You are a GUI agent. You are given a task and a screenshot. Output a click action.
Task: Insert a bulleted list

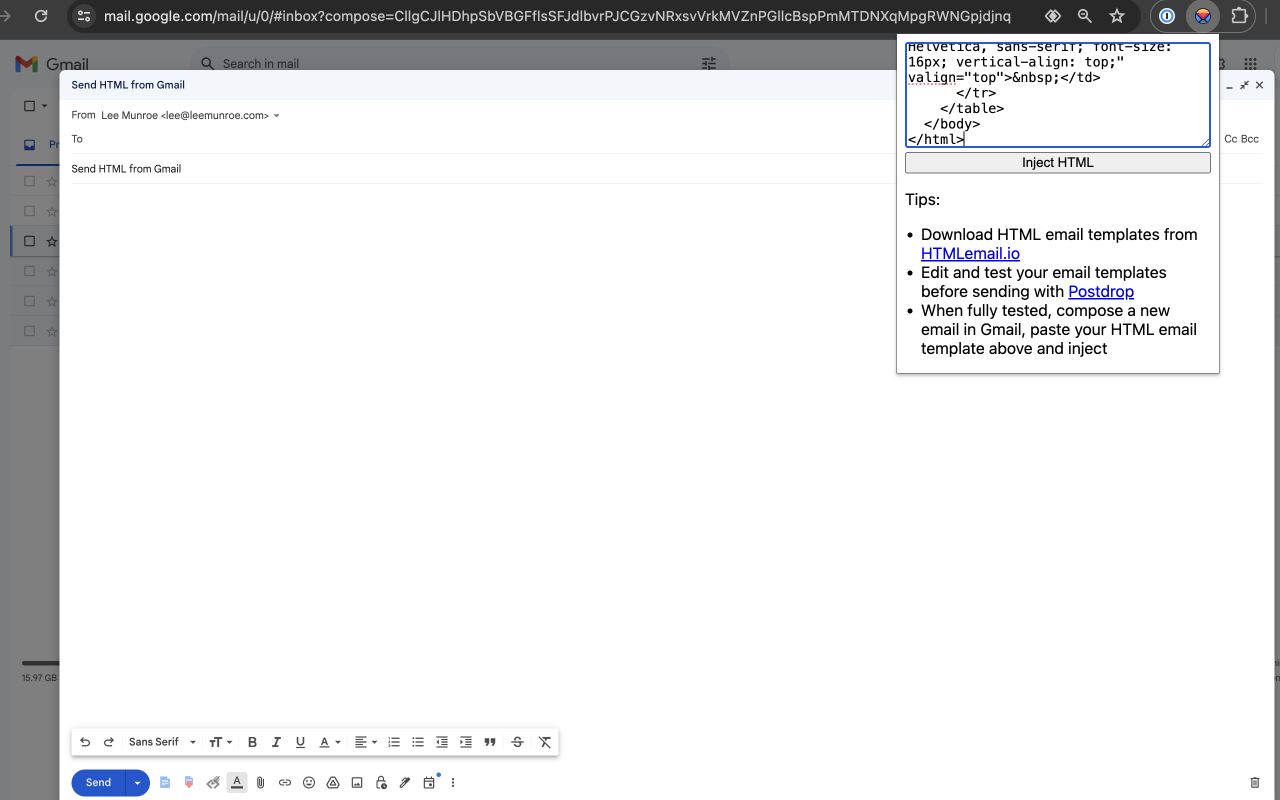coord(418,742)
